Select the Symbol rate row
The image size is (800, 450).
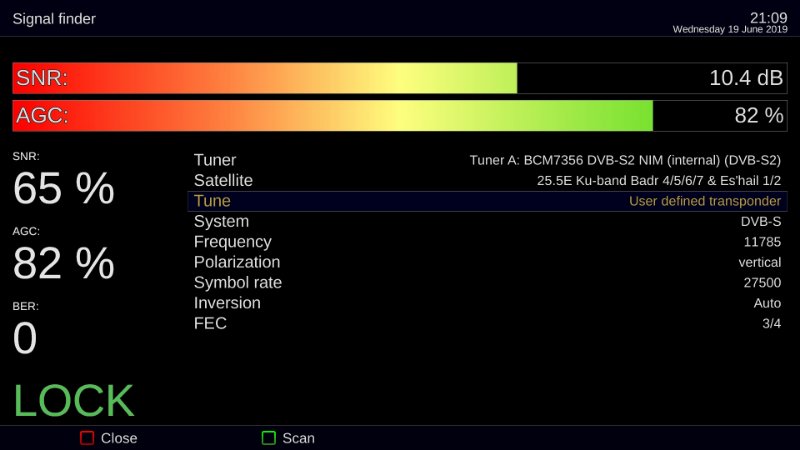[x=487, y=283]
